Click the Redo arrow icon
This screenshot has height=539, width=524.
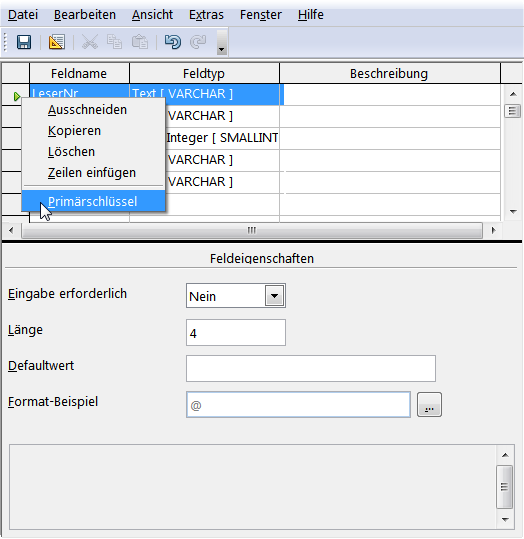point(198,42)
